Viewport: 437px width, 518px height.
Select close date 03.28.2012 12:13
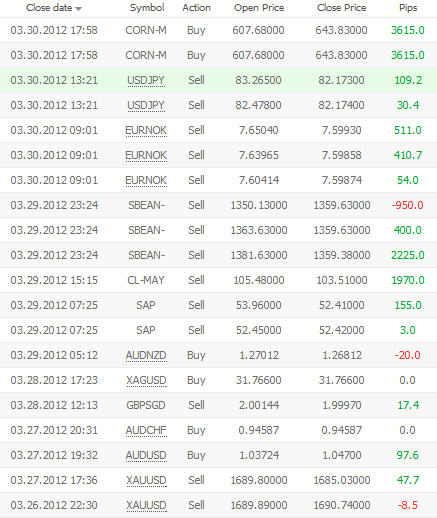pos(54,405)
